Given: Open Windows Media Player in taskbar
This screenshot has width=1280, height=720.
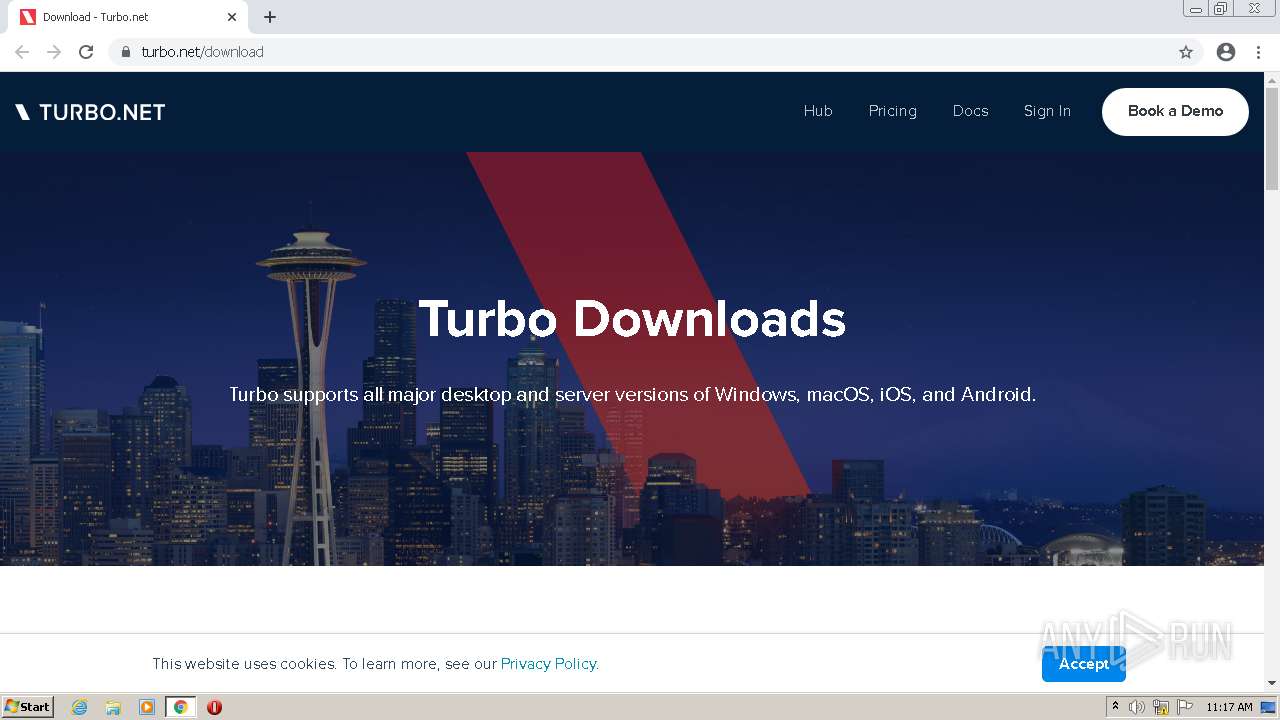Looking at the screenshot, I should pyautogui.click(x=147, y=707).
